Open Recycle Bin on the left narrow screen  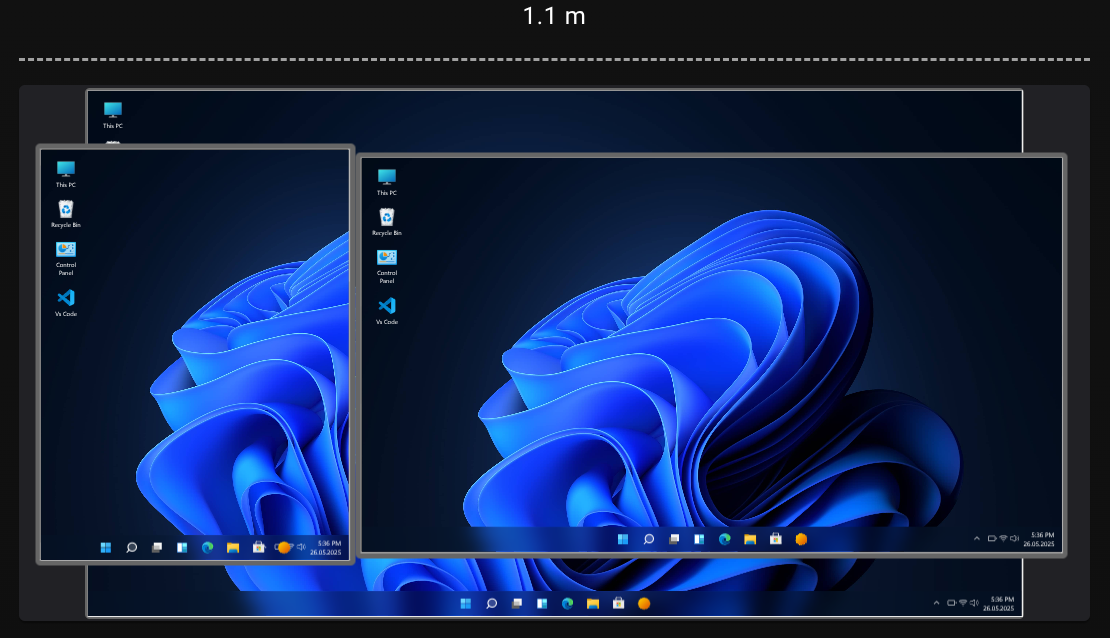pyautogui.click(x=66, y=214)
